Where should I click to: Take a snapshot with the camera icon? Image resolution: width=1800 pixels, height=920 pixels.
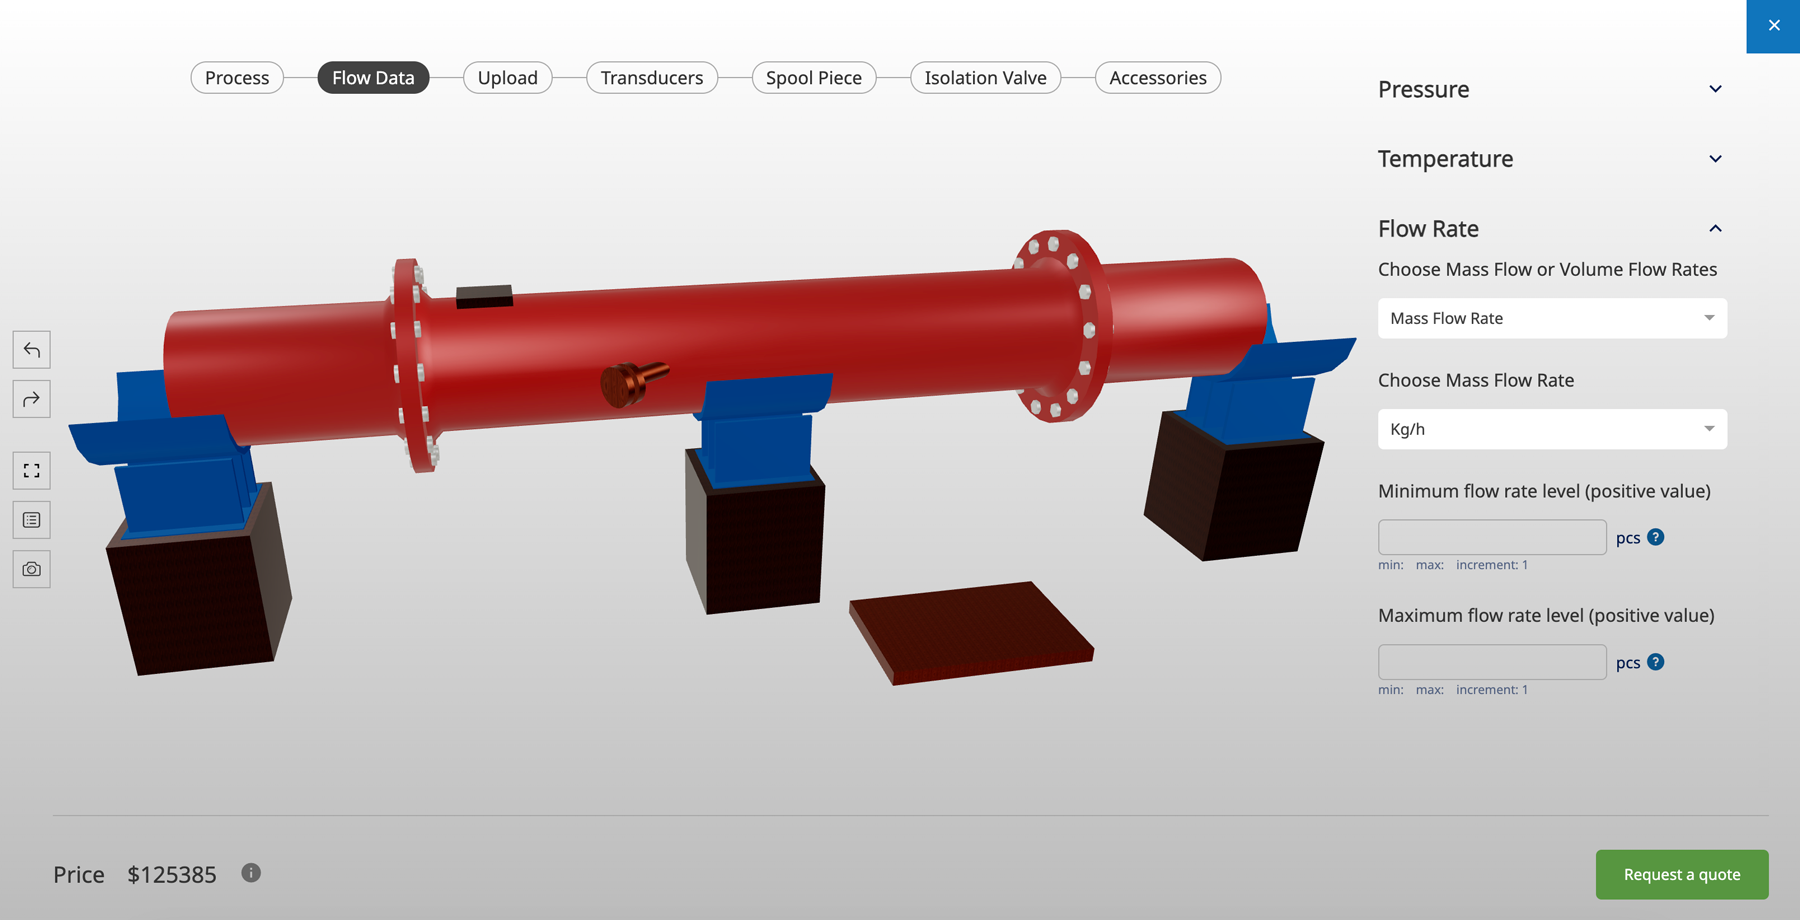pos(31,569)
